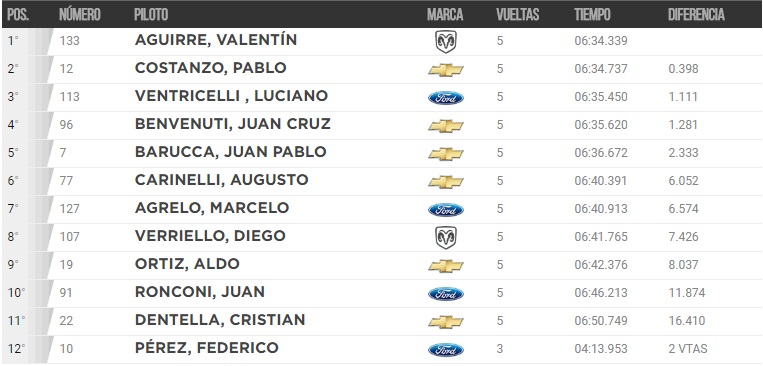Open driver CARINELLI, AUGUSTO
This screenshot has height=366, width=763.
221,181
